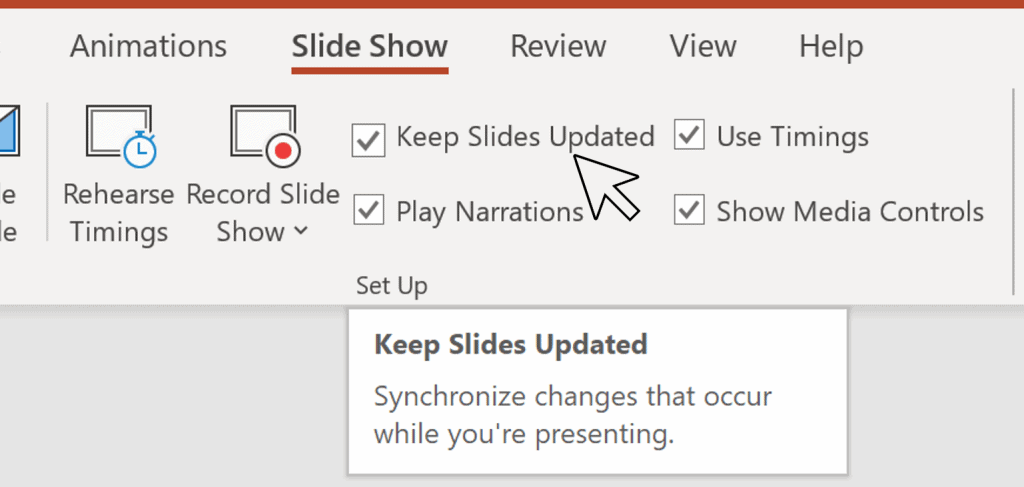Click the Rehearse Timings stopwatch icon
This screenshot has height=487, width=1024.
pos(120,136)
